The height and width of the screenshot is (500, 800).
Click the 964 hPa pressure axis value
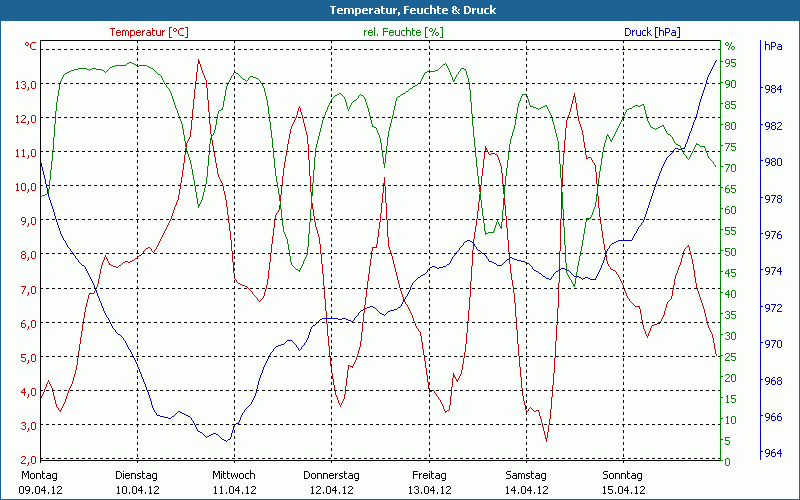point(773,453)
